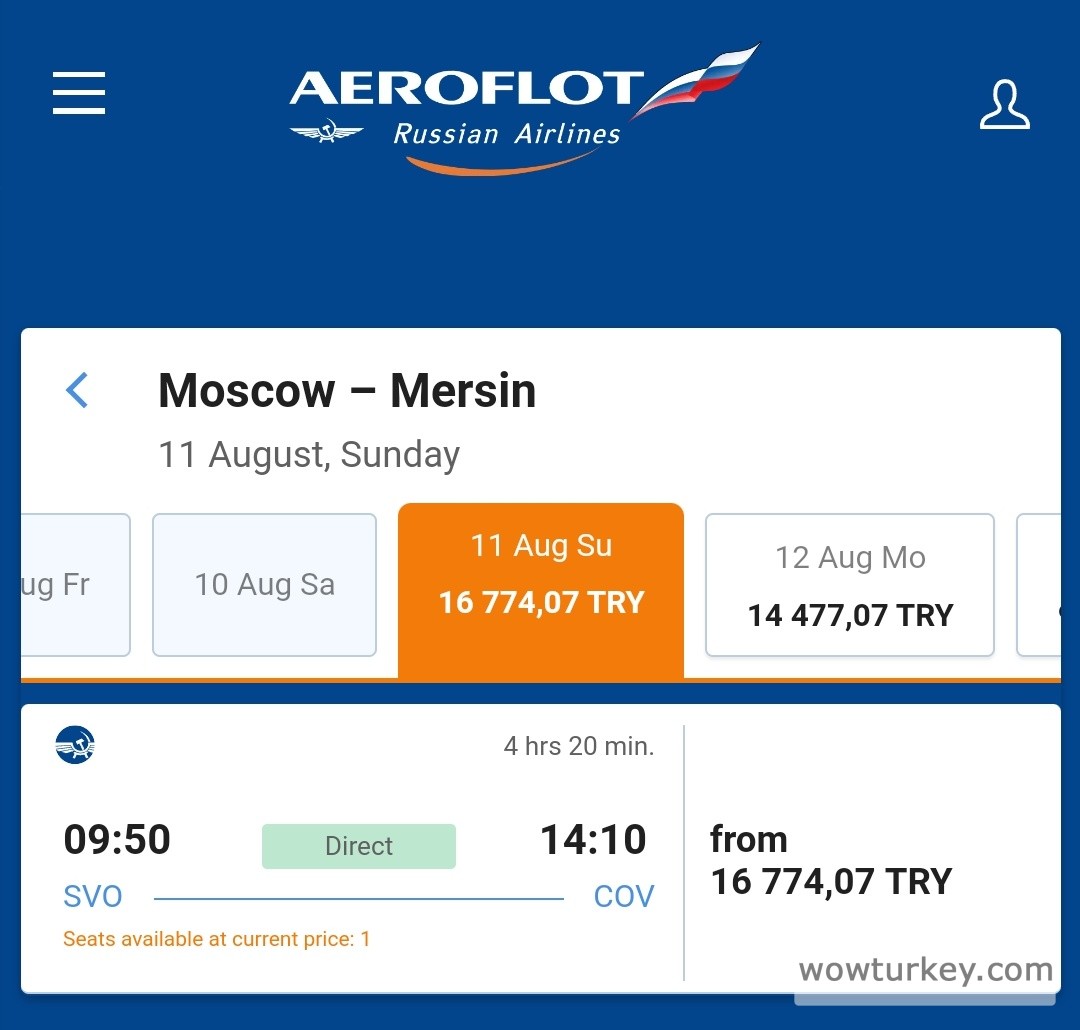Click the COV arrival airport code
Viewport: 1080px width, 1030px height.
click(x=623, y=896)
